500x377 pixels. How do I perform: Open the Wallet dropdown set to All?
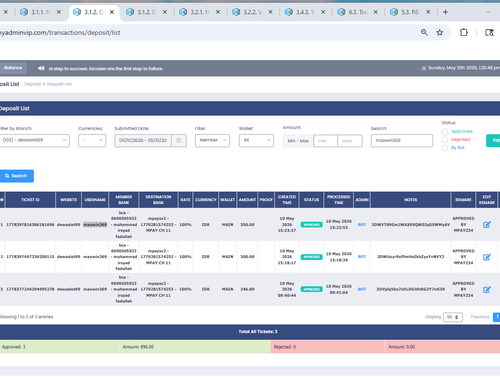(256, 140)
